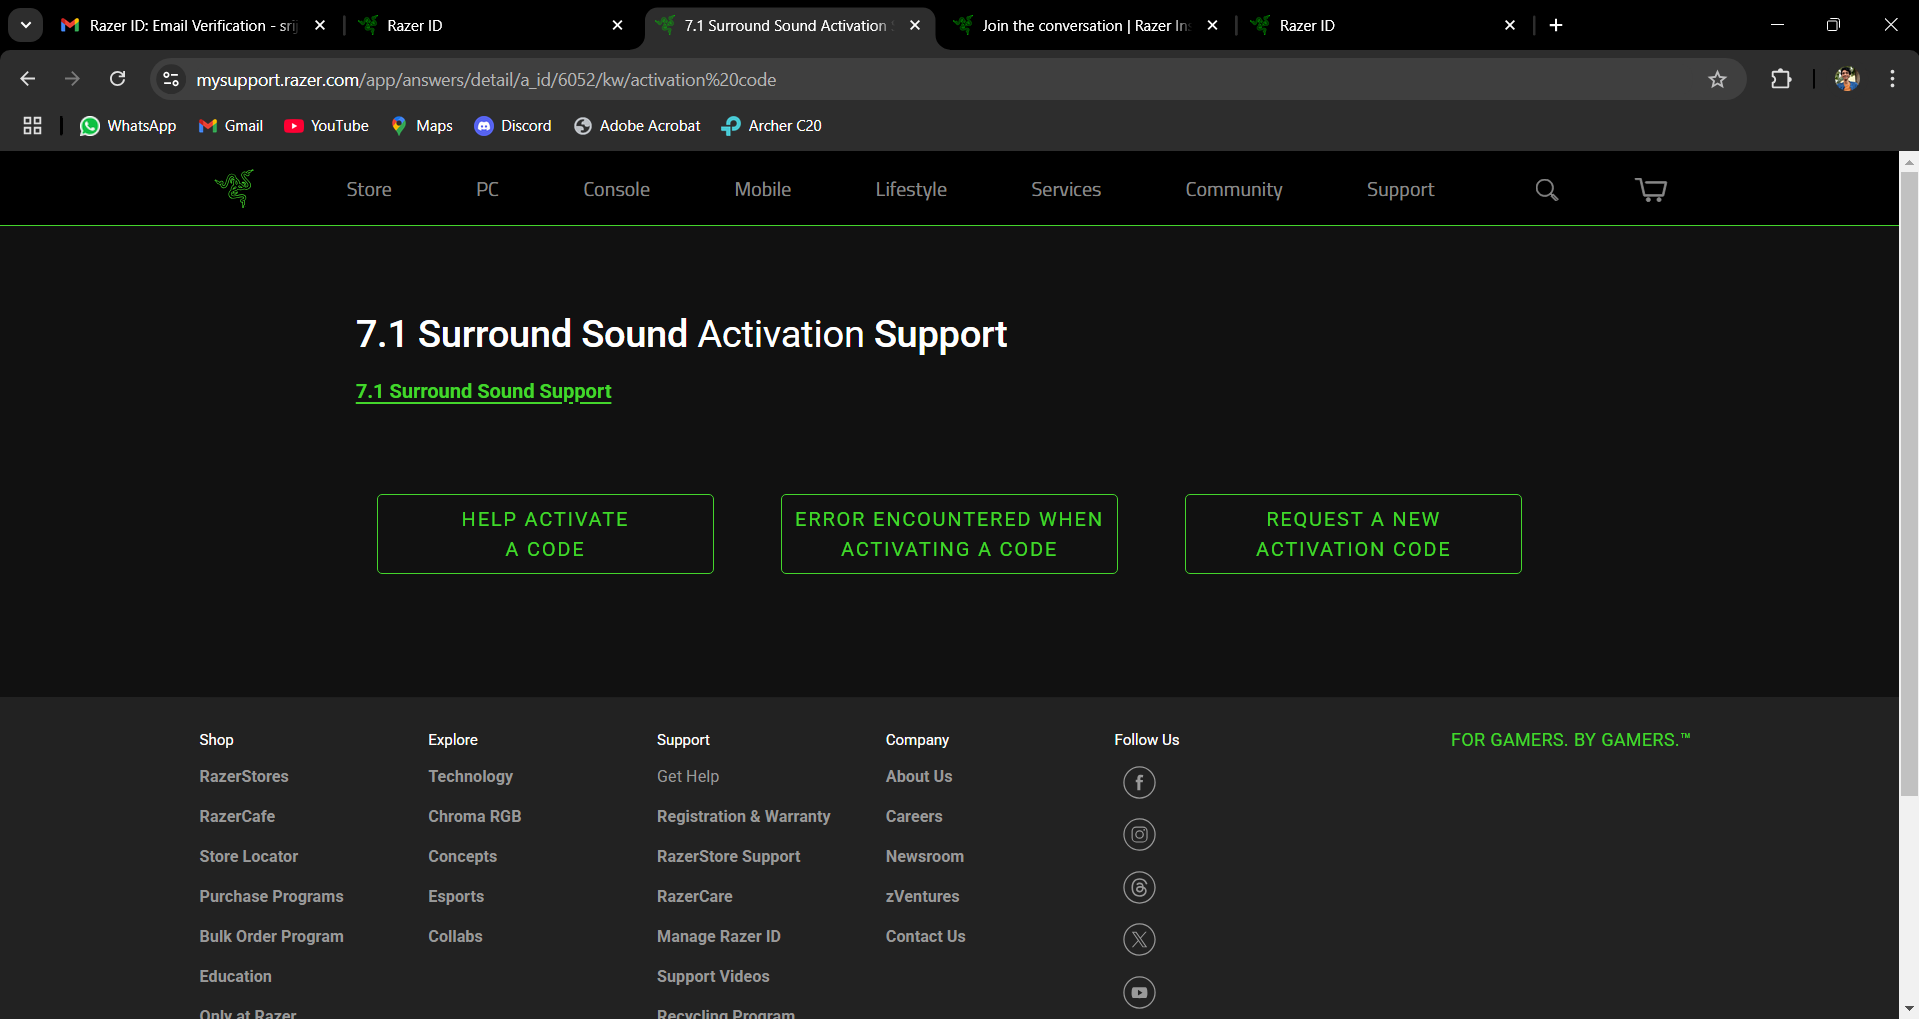Open the Console navigation menu
Viewport: 1919px width, 1019px height.
pyautogui.click(x=616, y=190)
